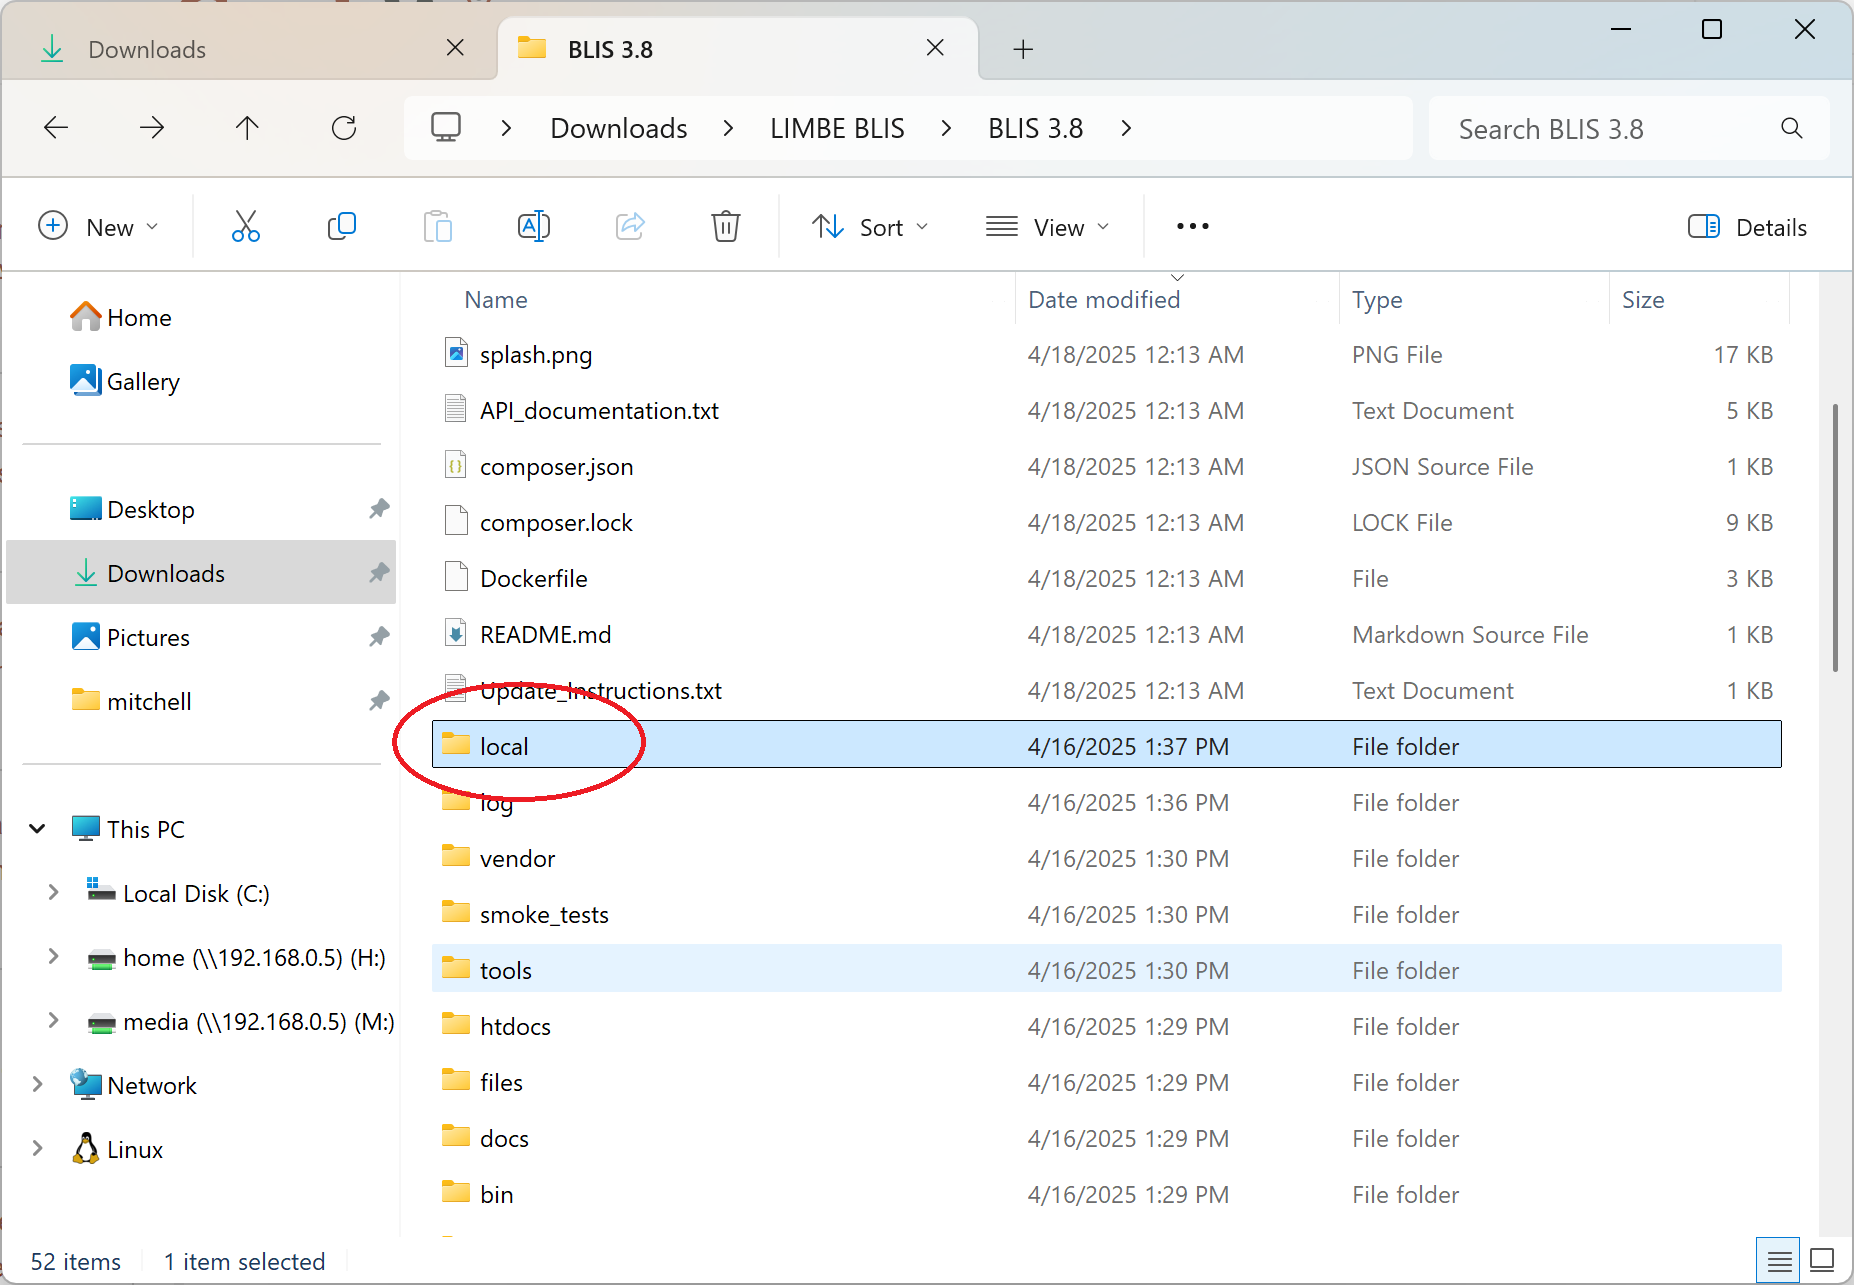Click LIMBE BLIS in breadcrumb path
The image size is (1854, 1285).
coord(837,128)
